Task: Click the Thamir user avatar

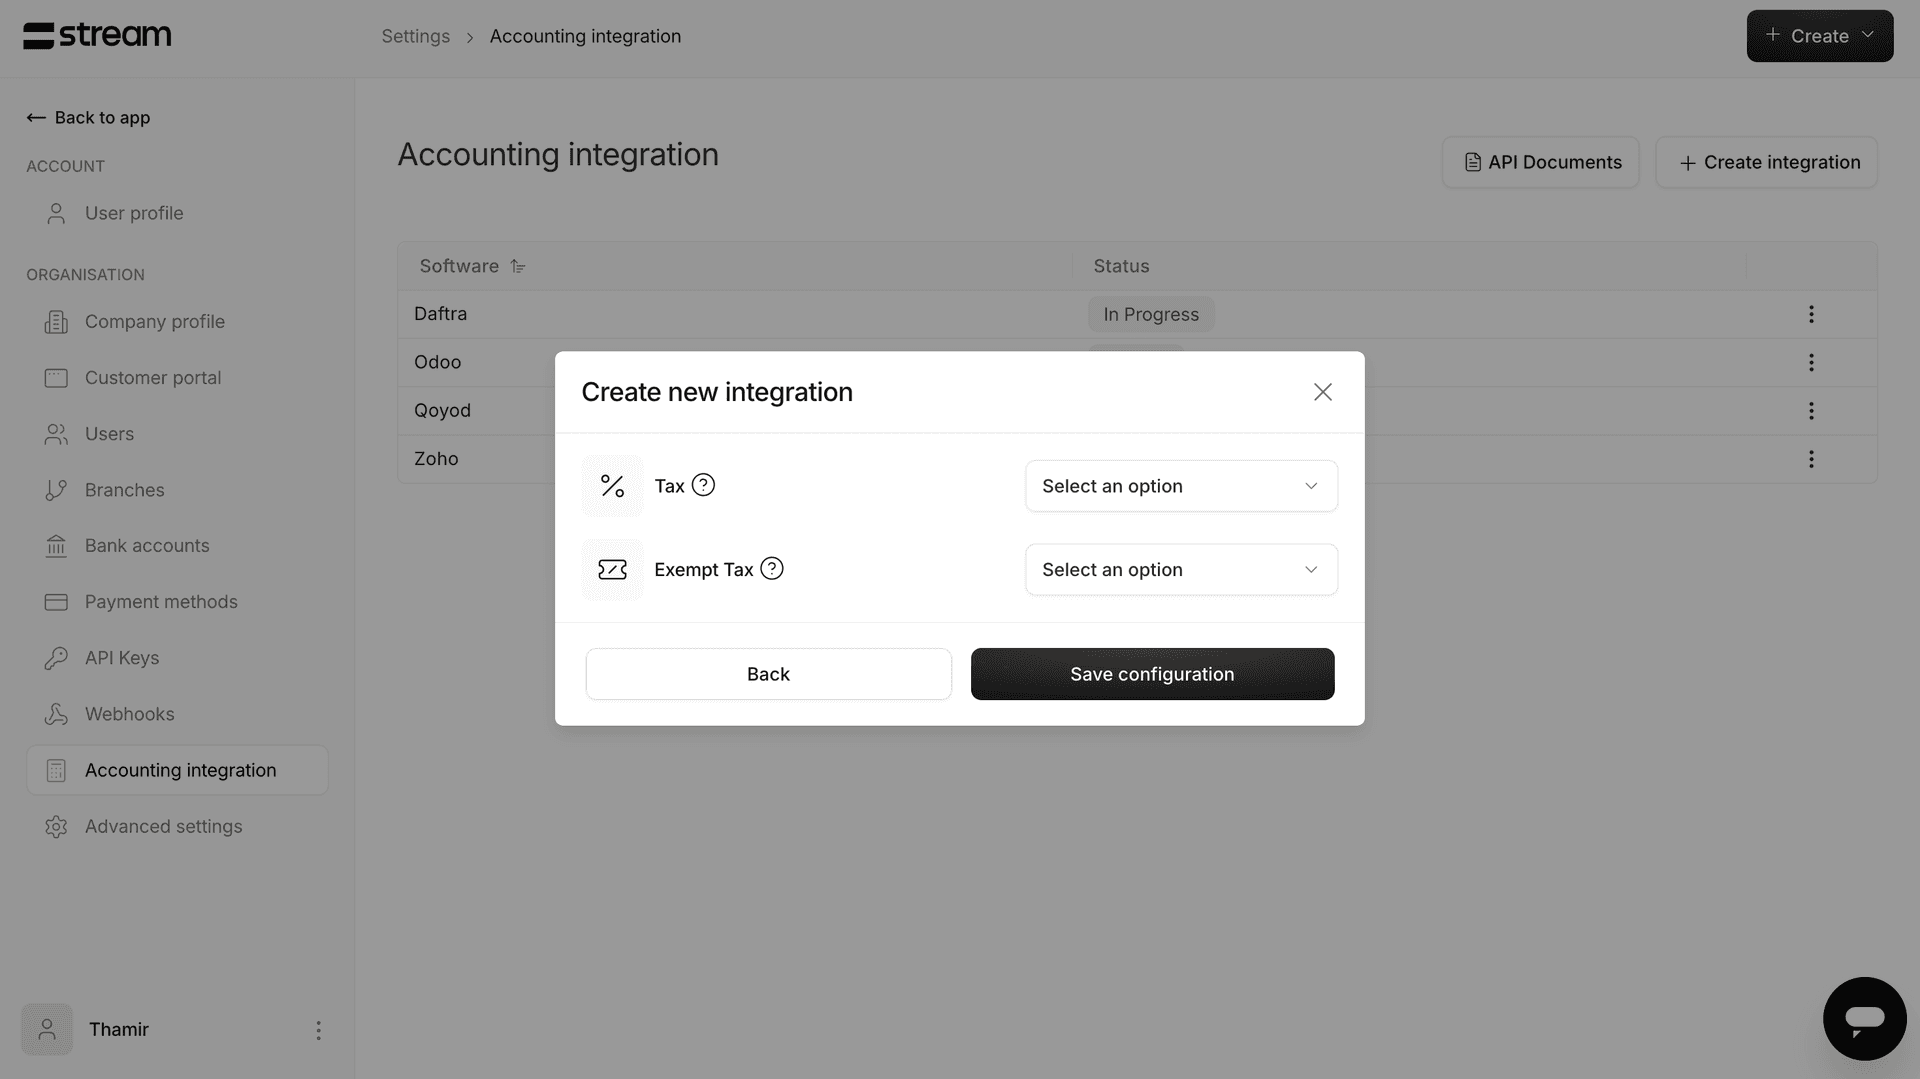Action: click(x=47, y=1030)
